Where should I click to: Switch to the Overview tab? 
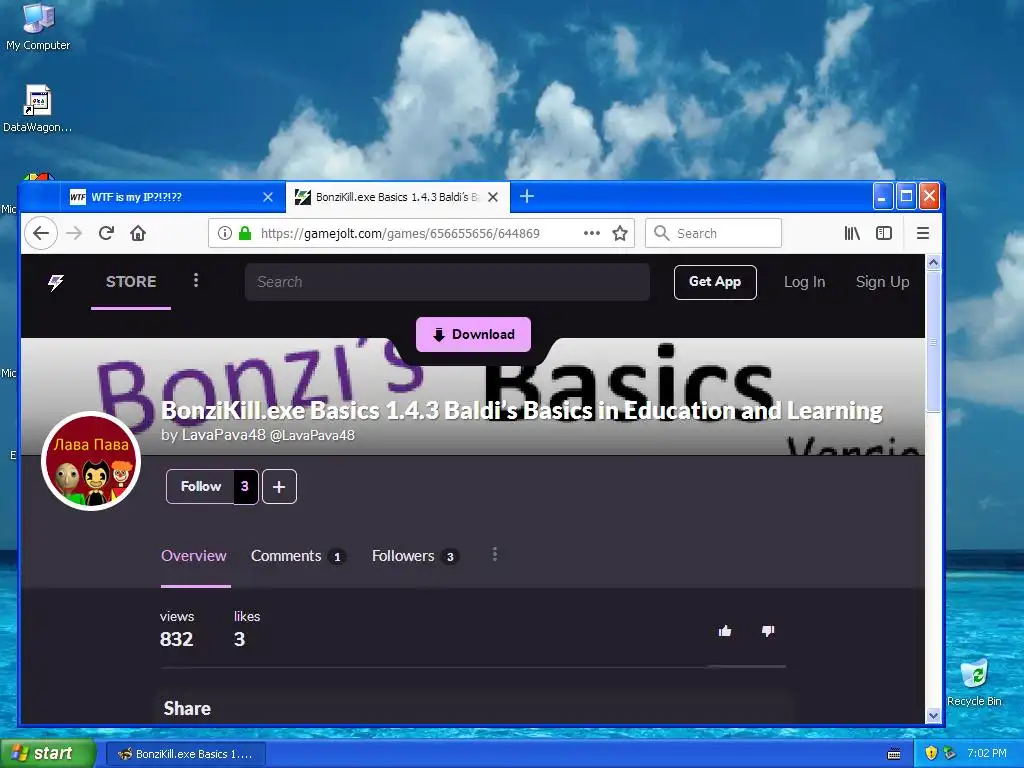pyautogui.click(x=194, y=556)
